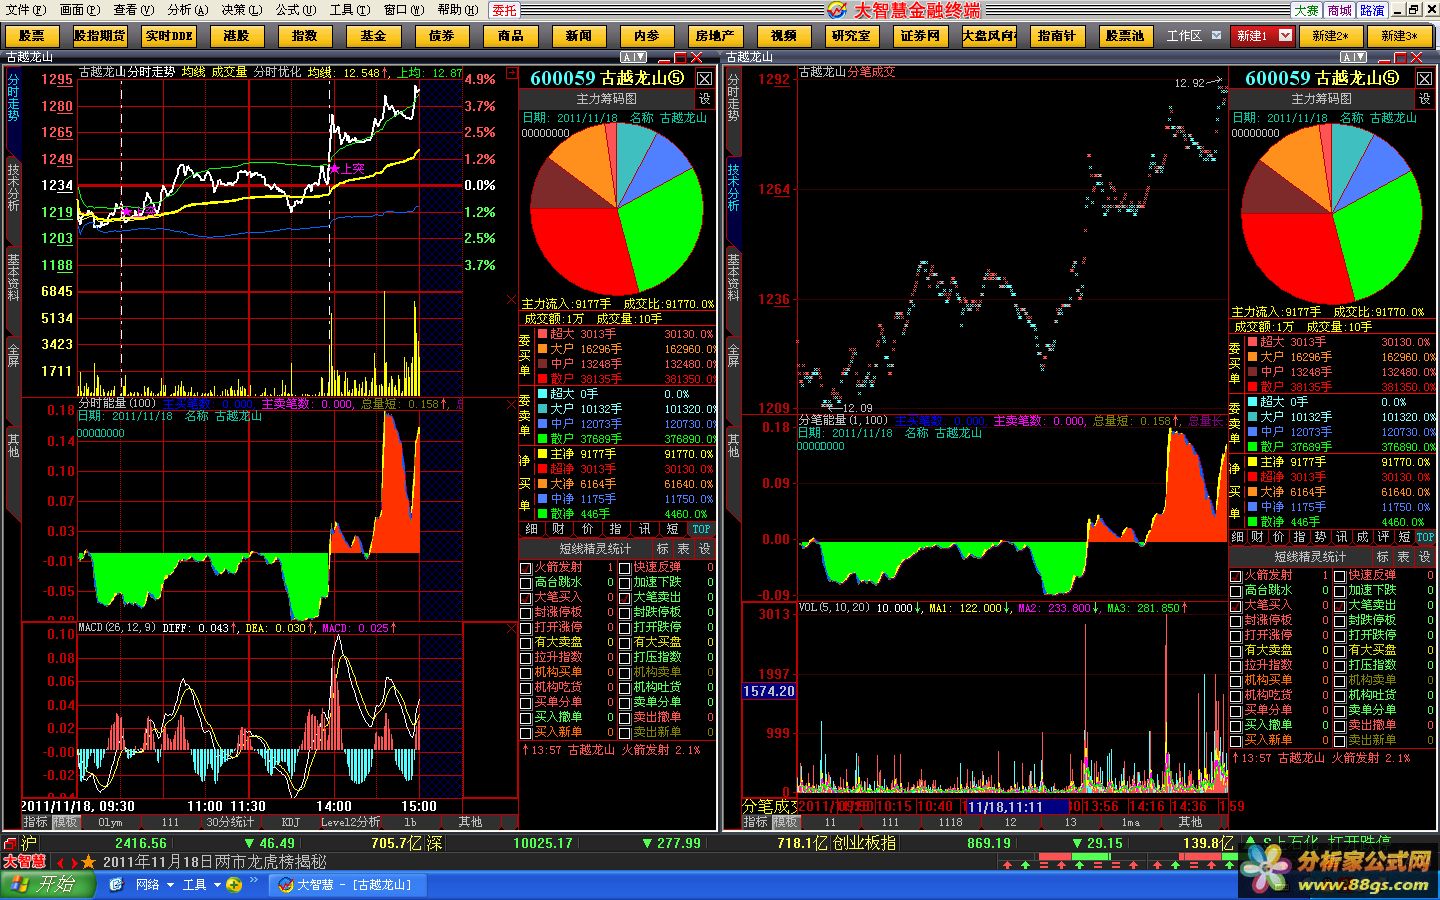
Task: Close the left 600059 info panel with X box
Action: pyautogui.click(x=704, y=78)
